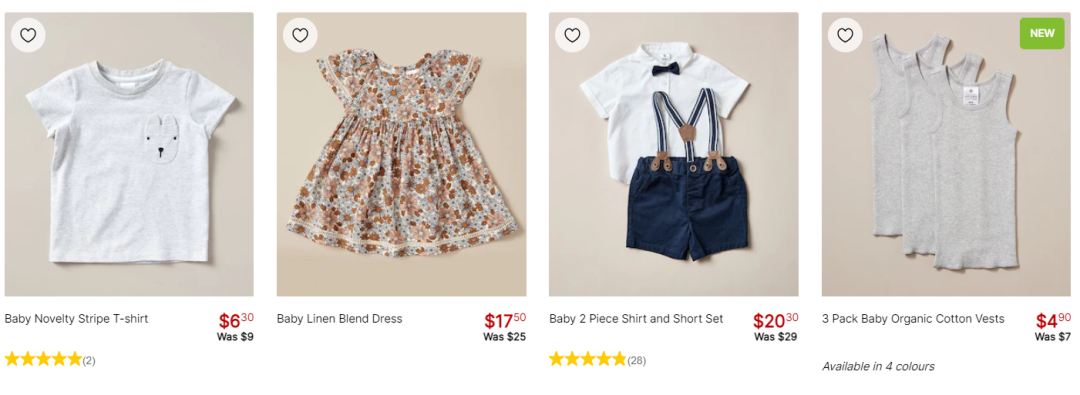Click heart icon on Baby Linen Blend Dress

[300, 35]
